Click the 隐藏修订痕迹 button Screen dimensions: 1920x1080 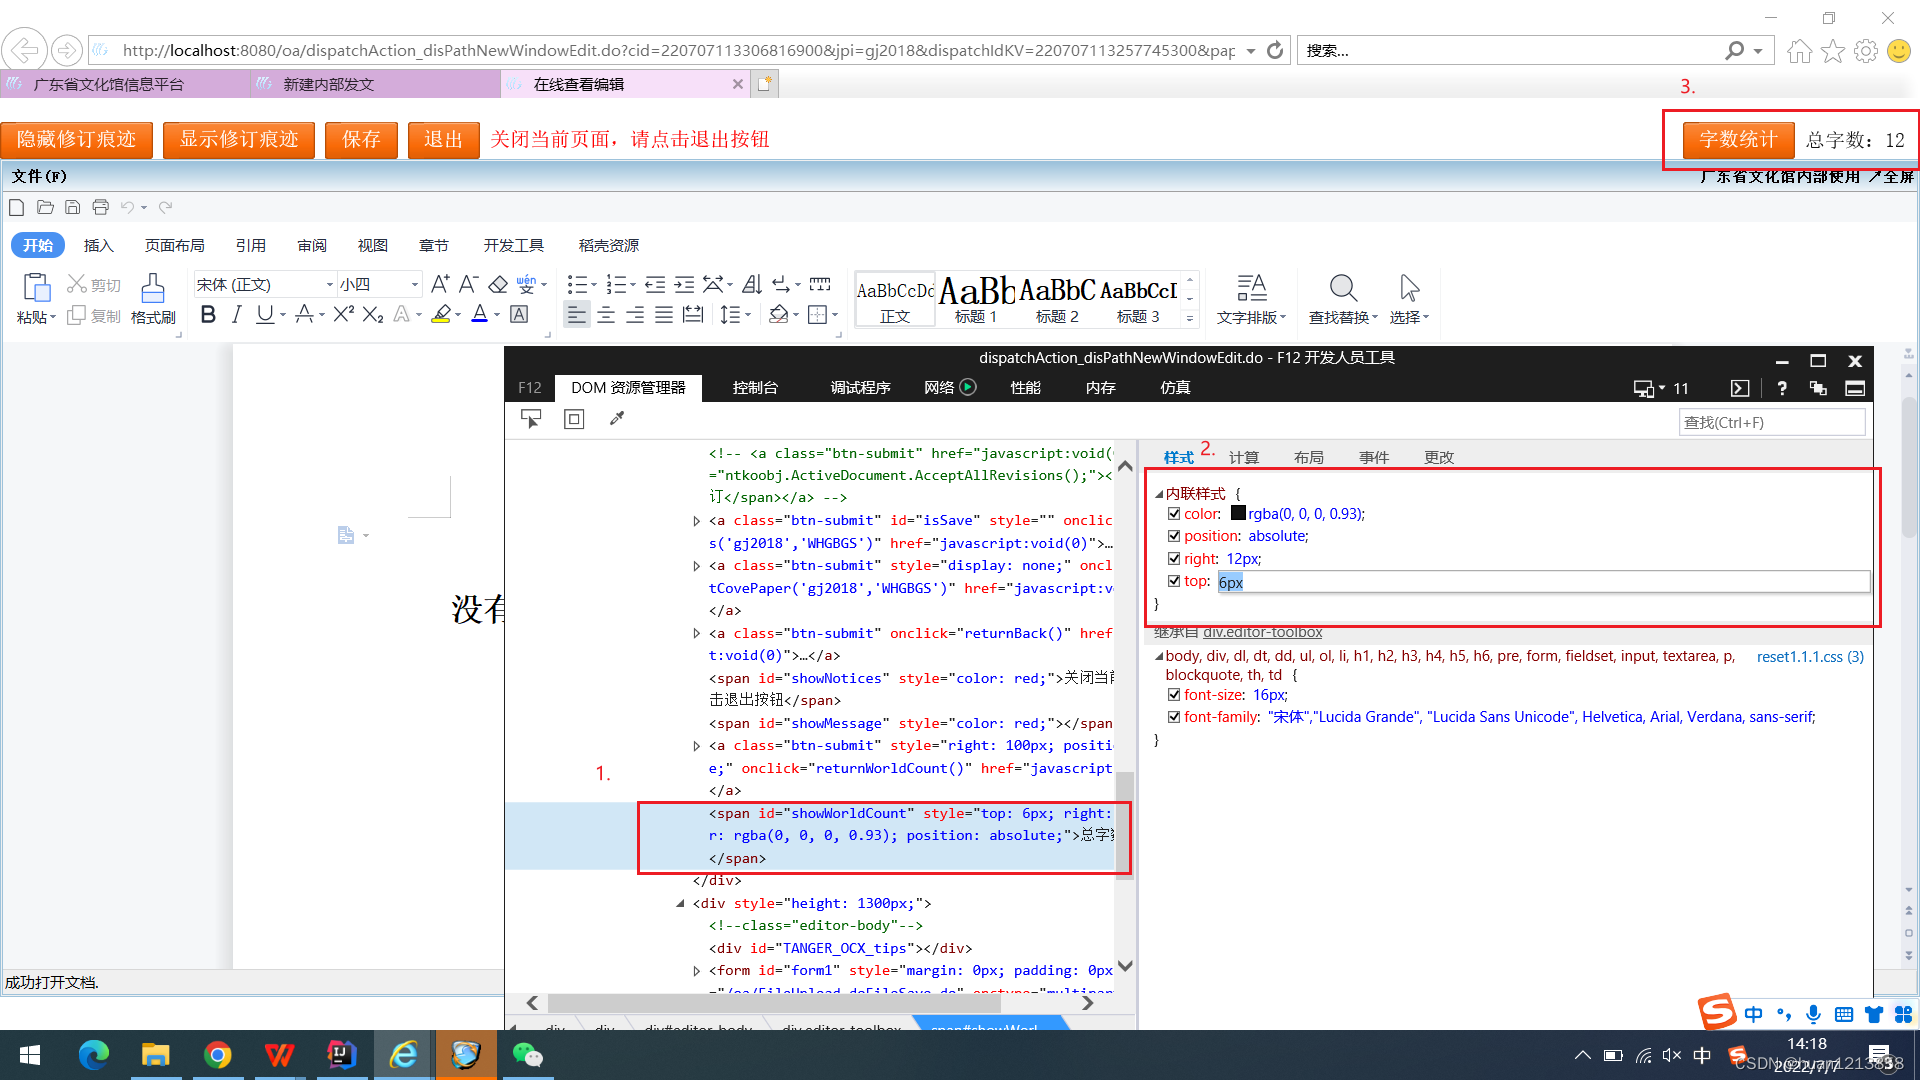[76, 140]
